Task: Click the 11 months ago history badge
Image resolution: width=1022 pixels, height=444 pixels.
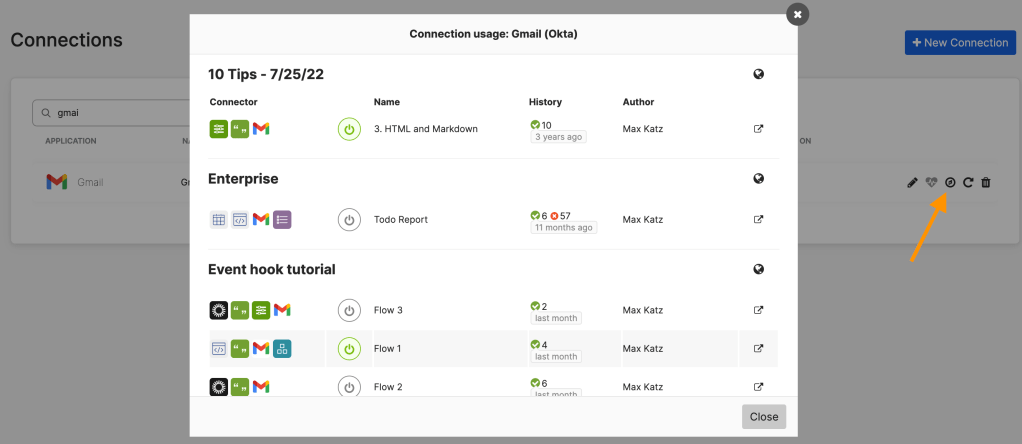Action: click(564, 228)
